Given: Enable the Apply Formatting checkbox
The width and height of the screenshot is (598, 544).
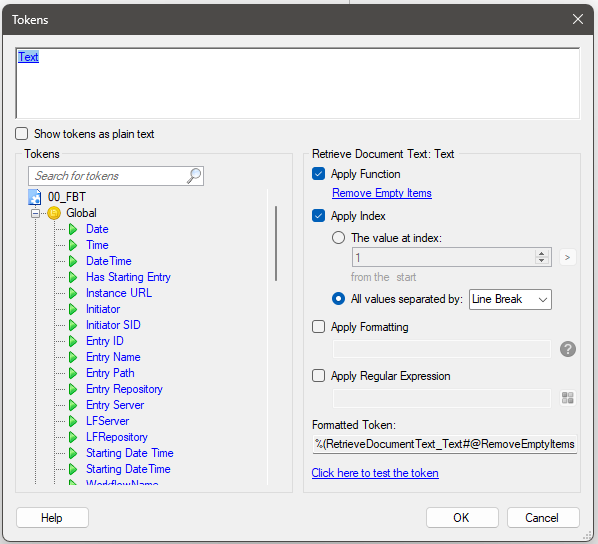Looking at the screenshot, I should click(318, 327).
